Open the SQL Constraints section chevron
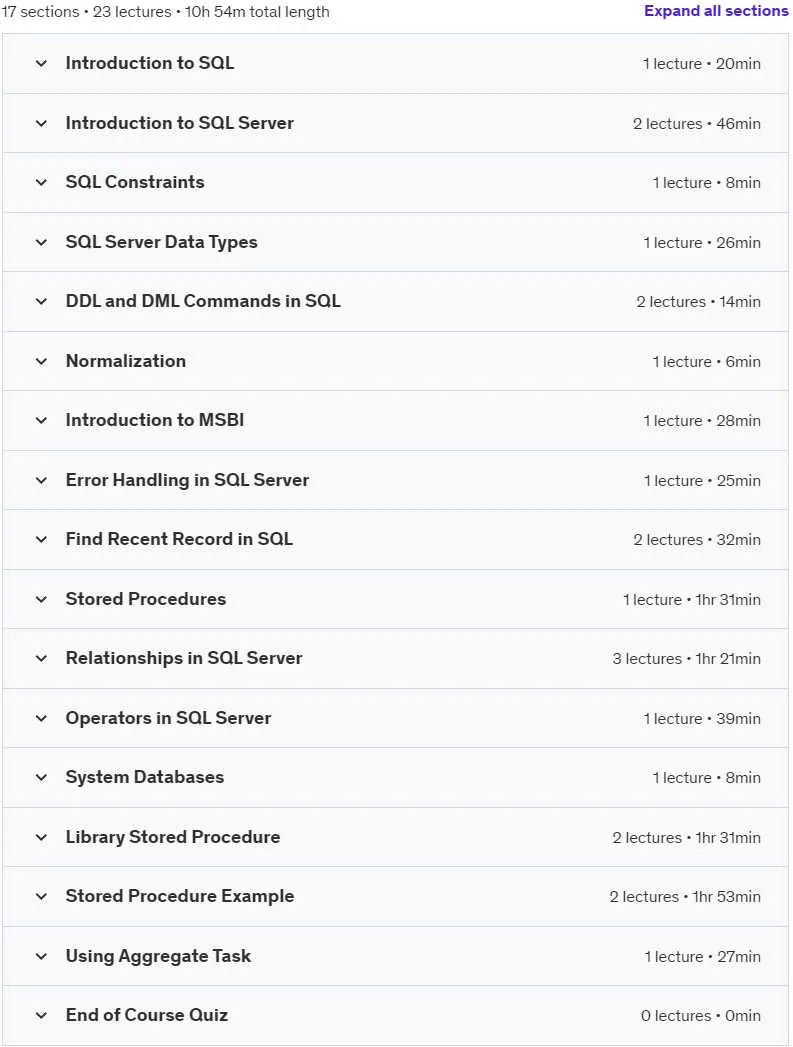The height and width of the screenshot is (1047, 793). (41, 182)
